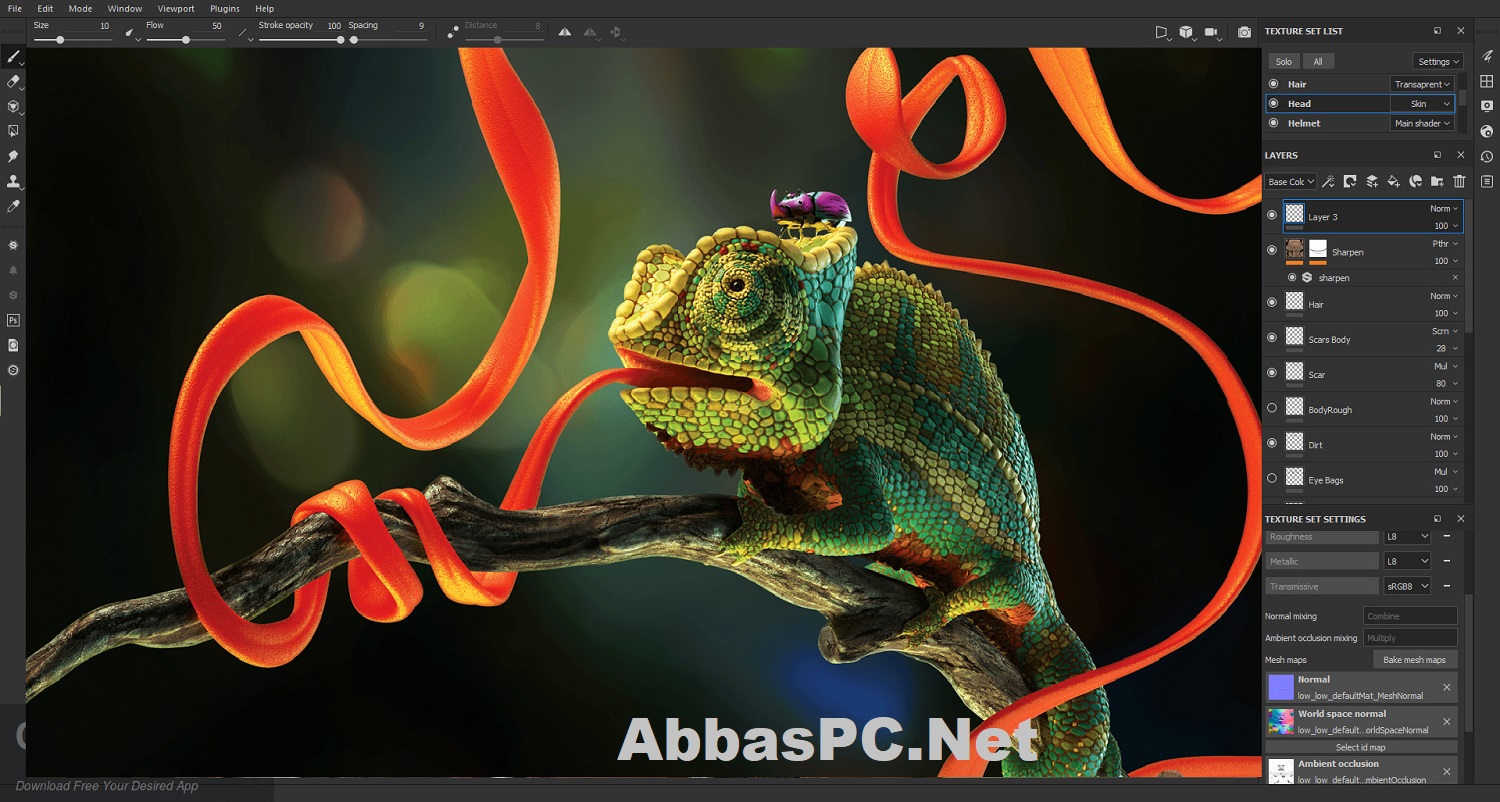
Task: Add a new paint layer
Action: (1372, 181)
